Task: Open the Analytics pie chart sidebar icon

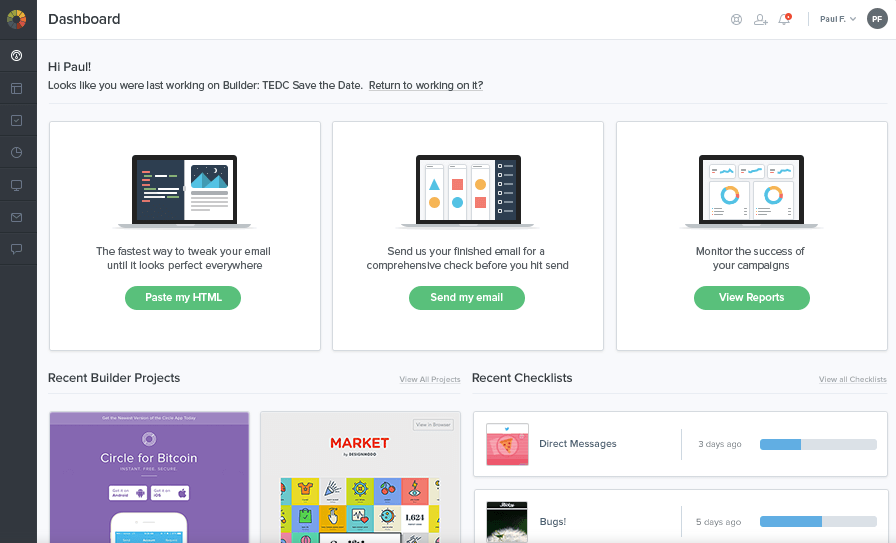Action: coord(17,152)
